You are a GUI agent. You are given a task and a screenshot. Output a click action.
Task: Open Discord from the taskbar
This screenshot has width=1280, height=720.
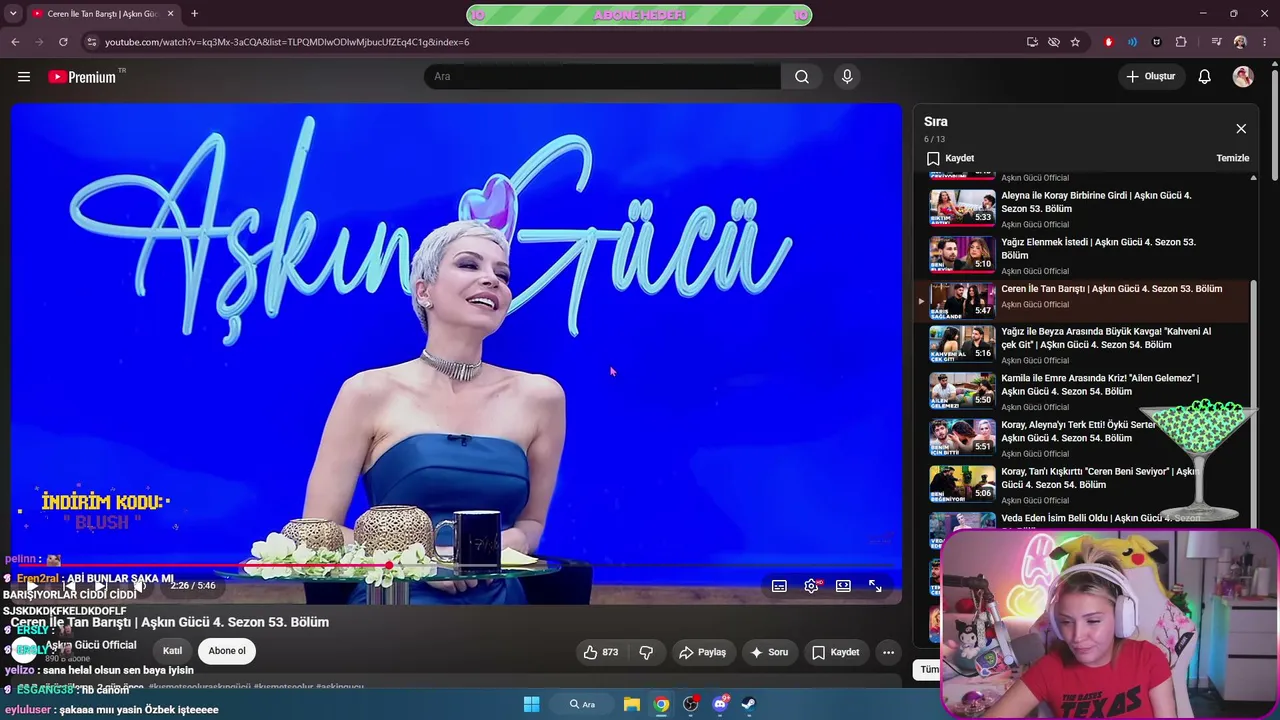pyautogui.click(x=720, y=704)
